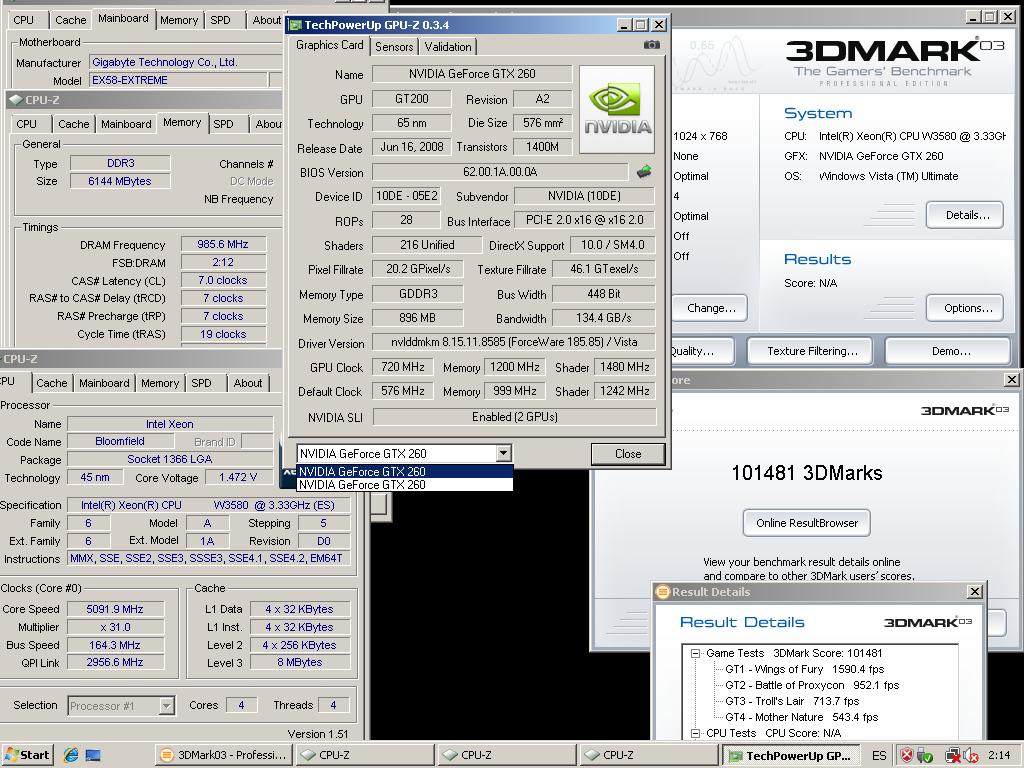This screenshot has width=1024, height=768.
Task: Open the About tab in the CPU-Z processor window
Action: [248, 383]
